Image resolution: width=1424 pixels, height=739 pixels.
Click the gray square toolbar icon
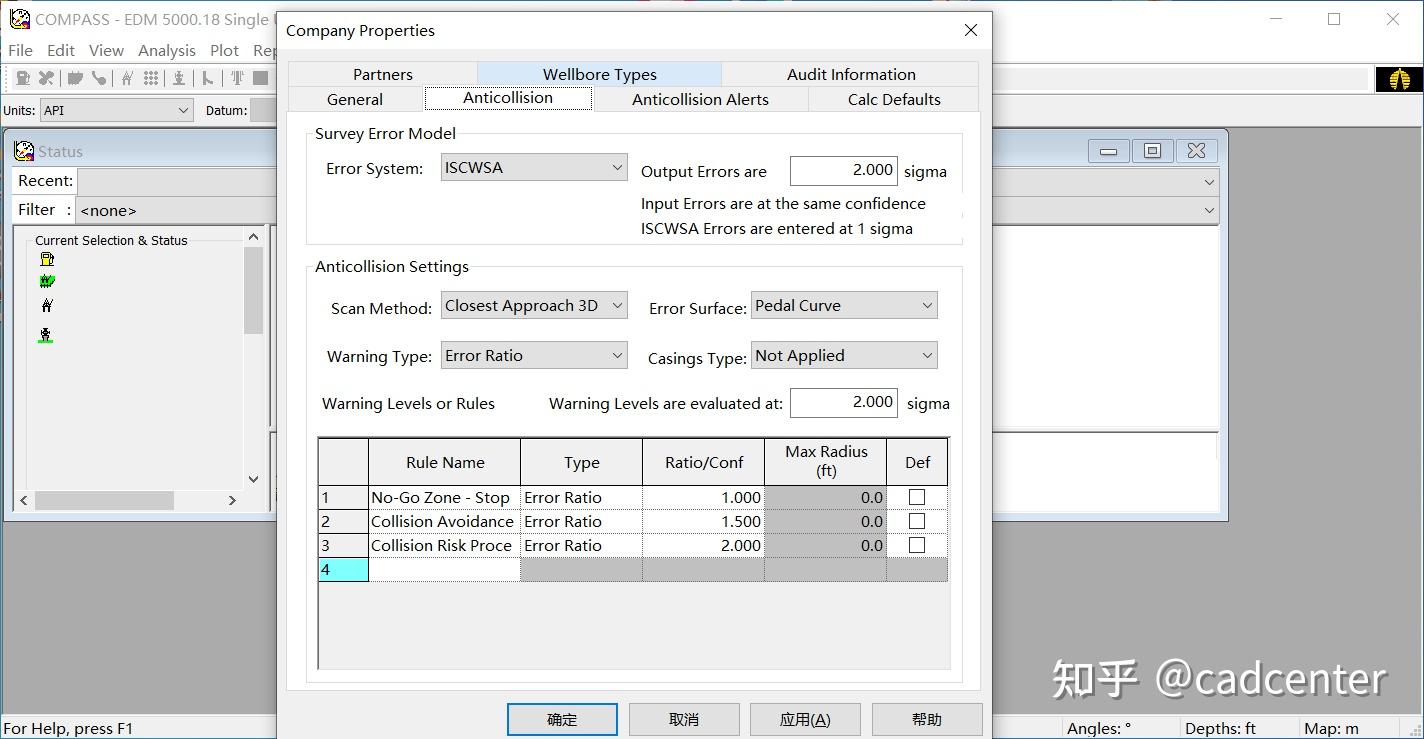(x=261, y=78)
